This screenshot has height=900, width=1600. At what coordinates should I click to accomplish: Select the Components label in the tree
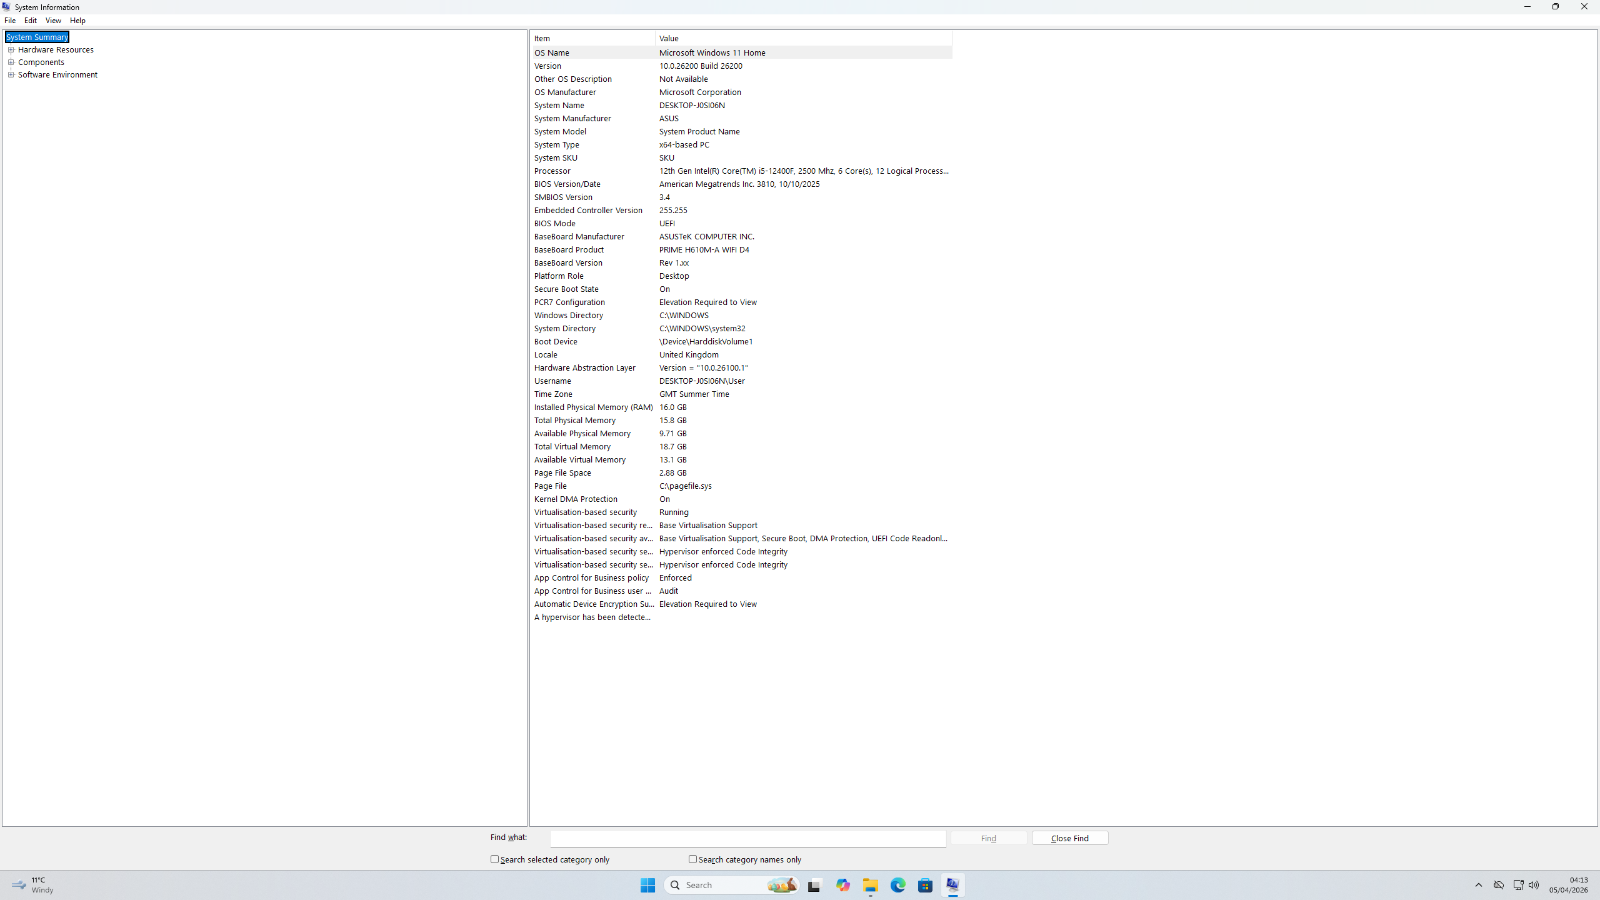41,62
